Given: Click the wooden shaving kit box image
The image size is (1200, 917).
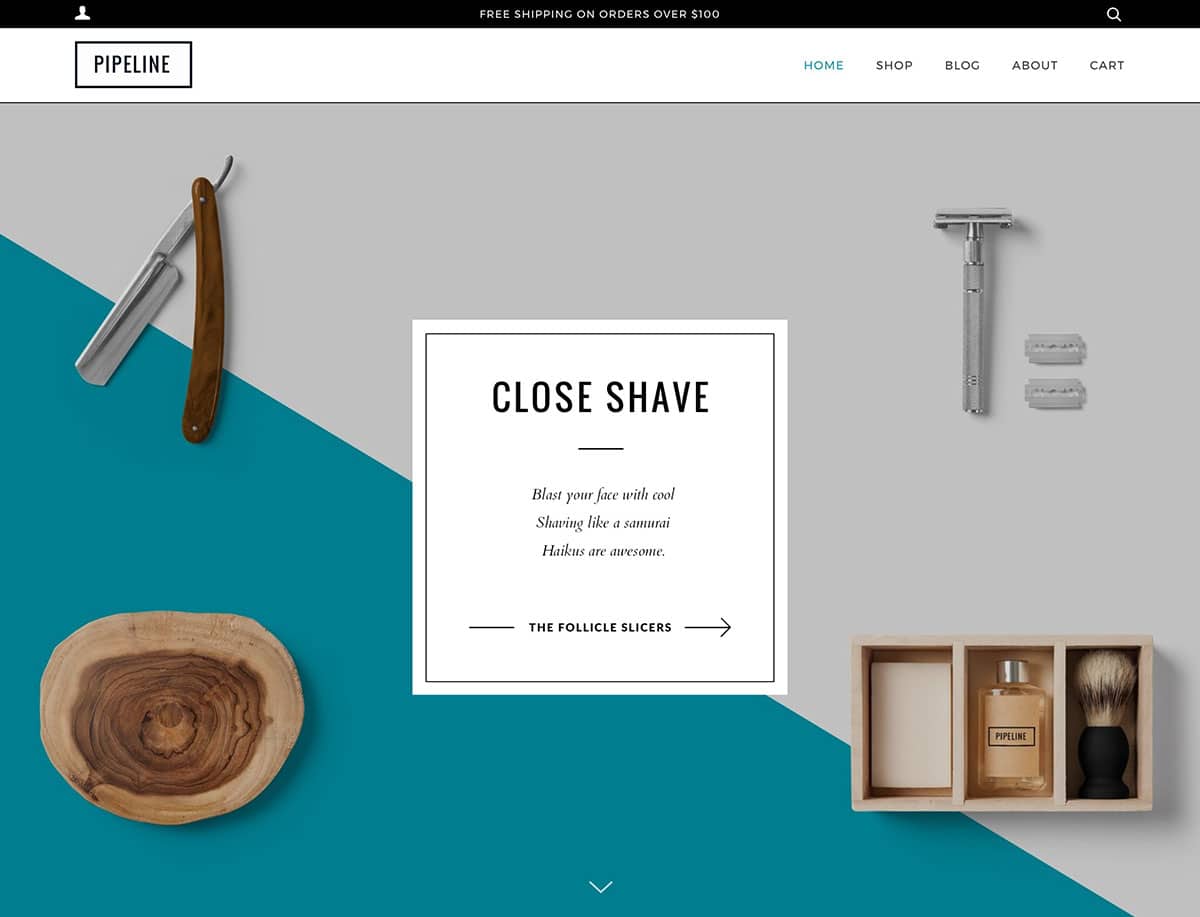Looking at the screenshot, I should click(x=1002, y=723).
